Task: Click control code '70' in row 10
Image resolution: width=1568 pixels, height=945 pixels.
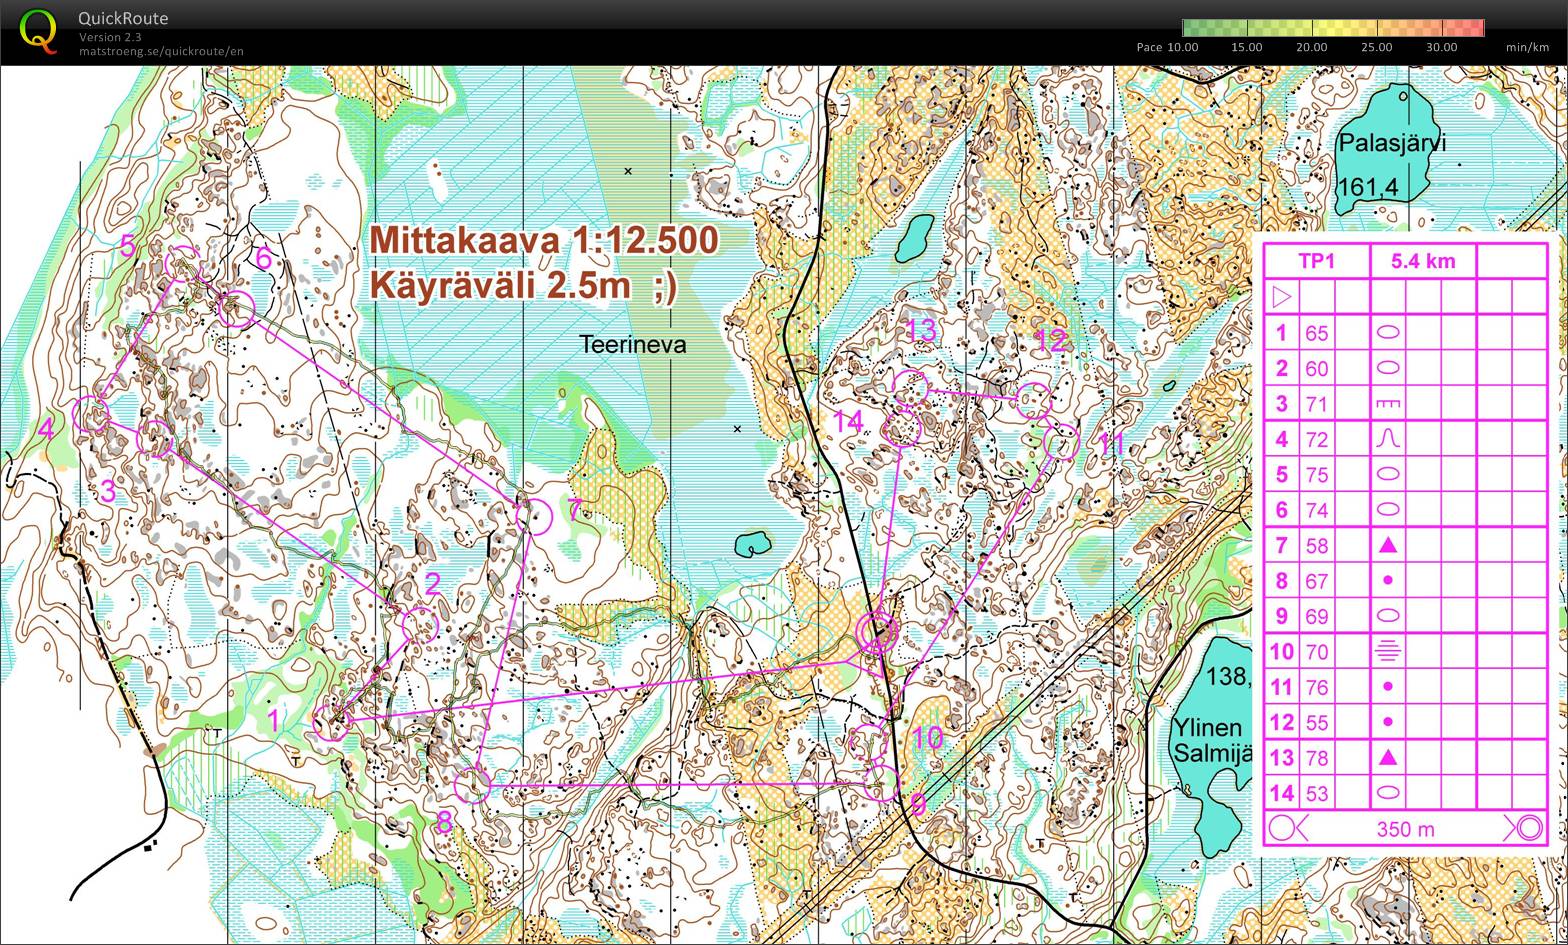Action: point(1317,652)
